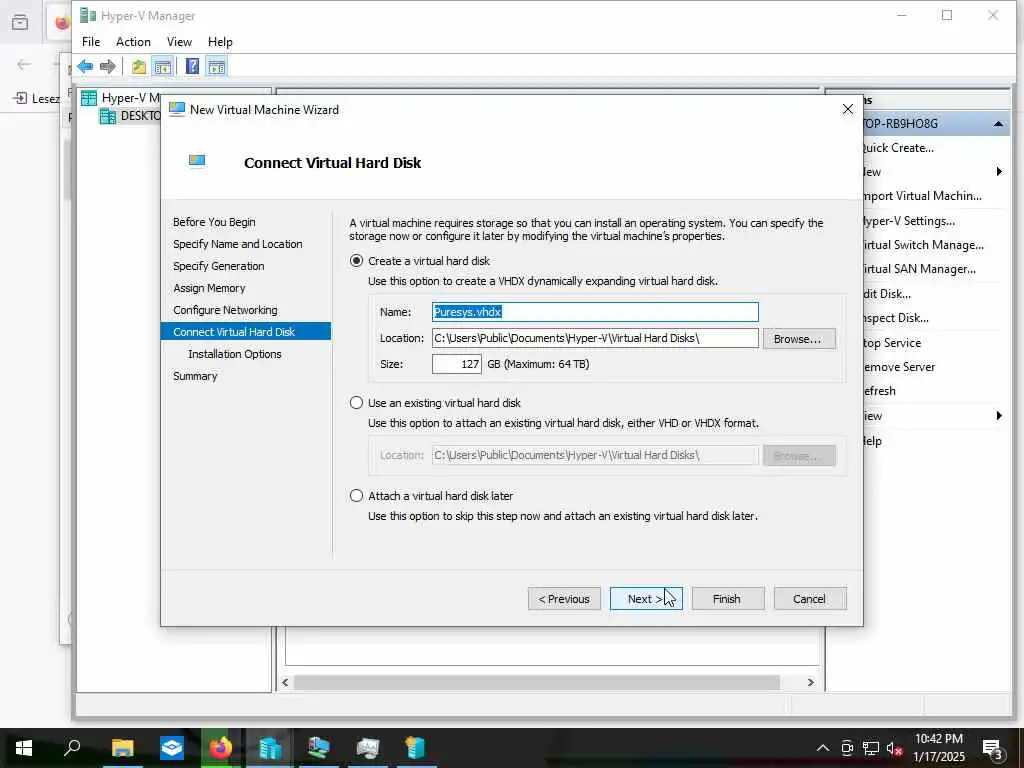
Task: Click the Previous button
Action: (564, 599)
